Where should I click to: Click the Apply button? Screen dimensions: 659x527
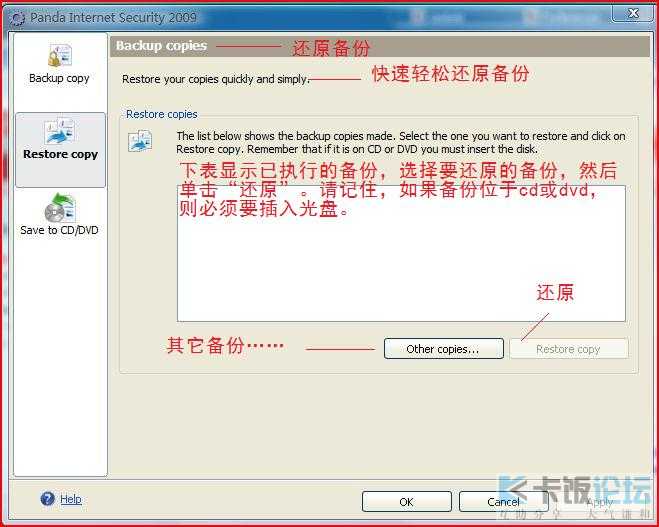point(599,502)
